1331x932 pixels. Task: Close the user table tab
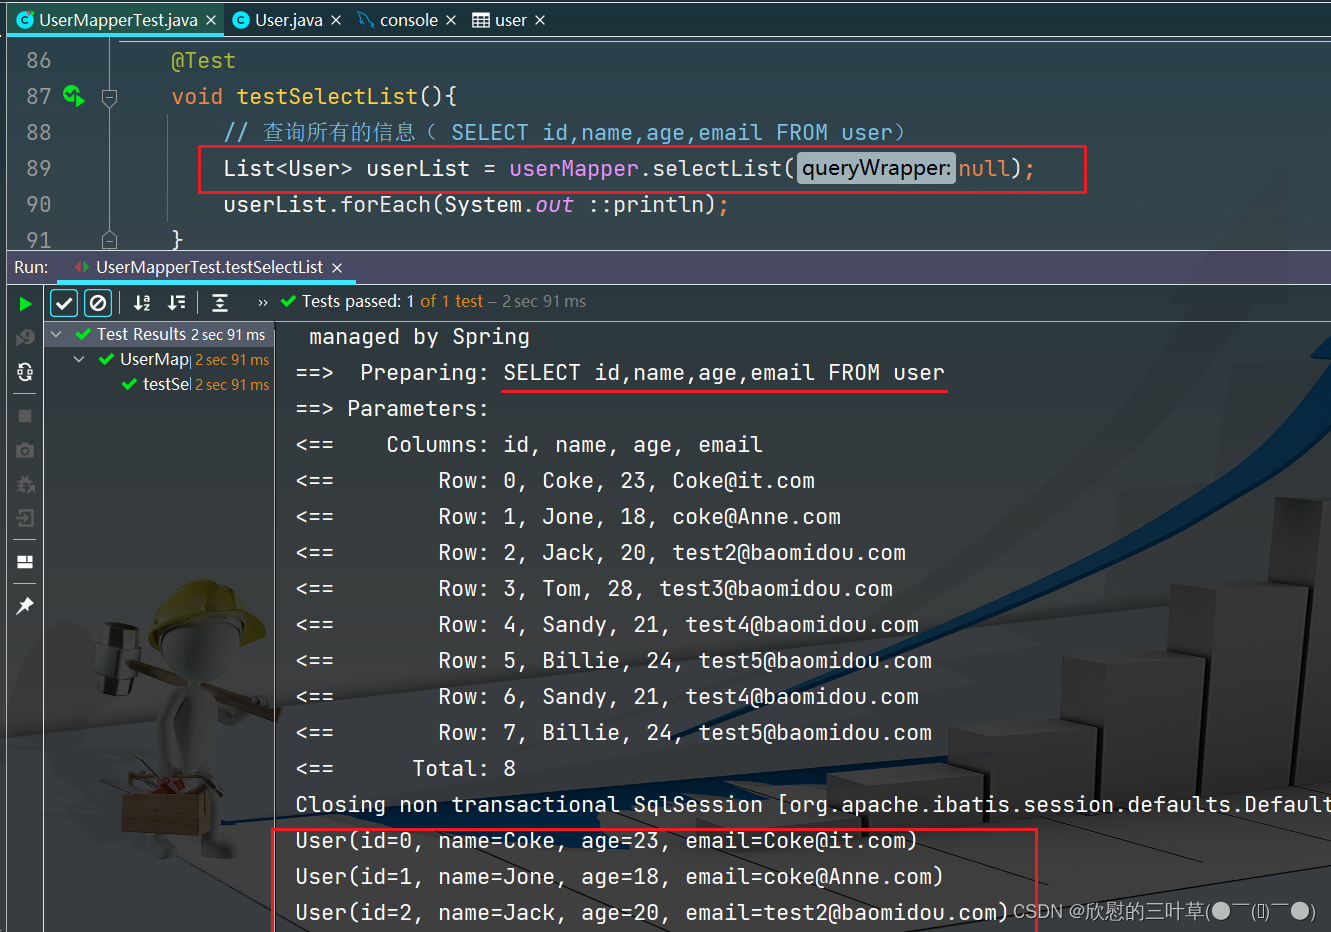pyautogui.click(x=540, y=20)
